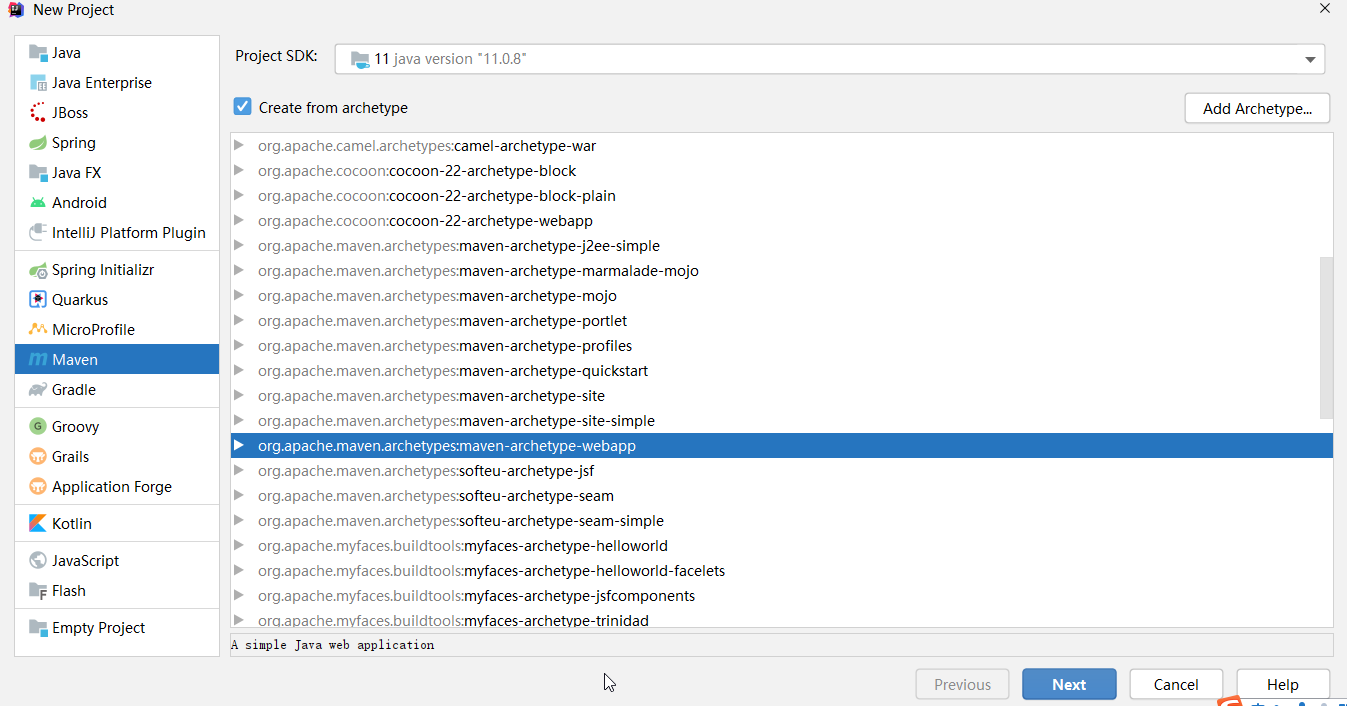Click the IntelliJ logo in title bar
Screen dimensions: 1347x706
(16, 10)
